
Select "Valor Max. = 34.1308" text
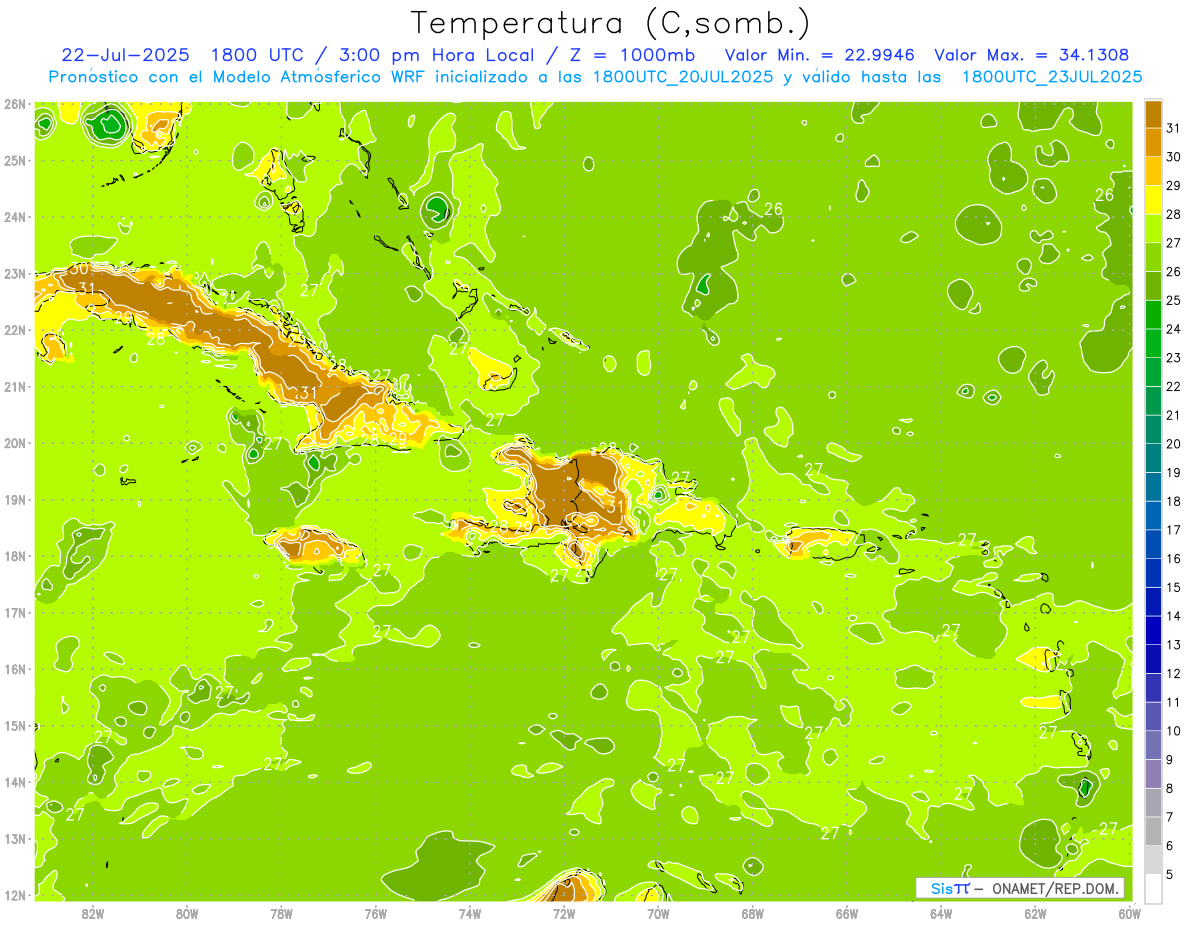tap(1032, 54)
